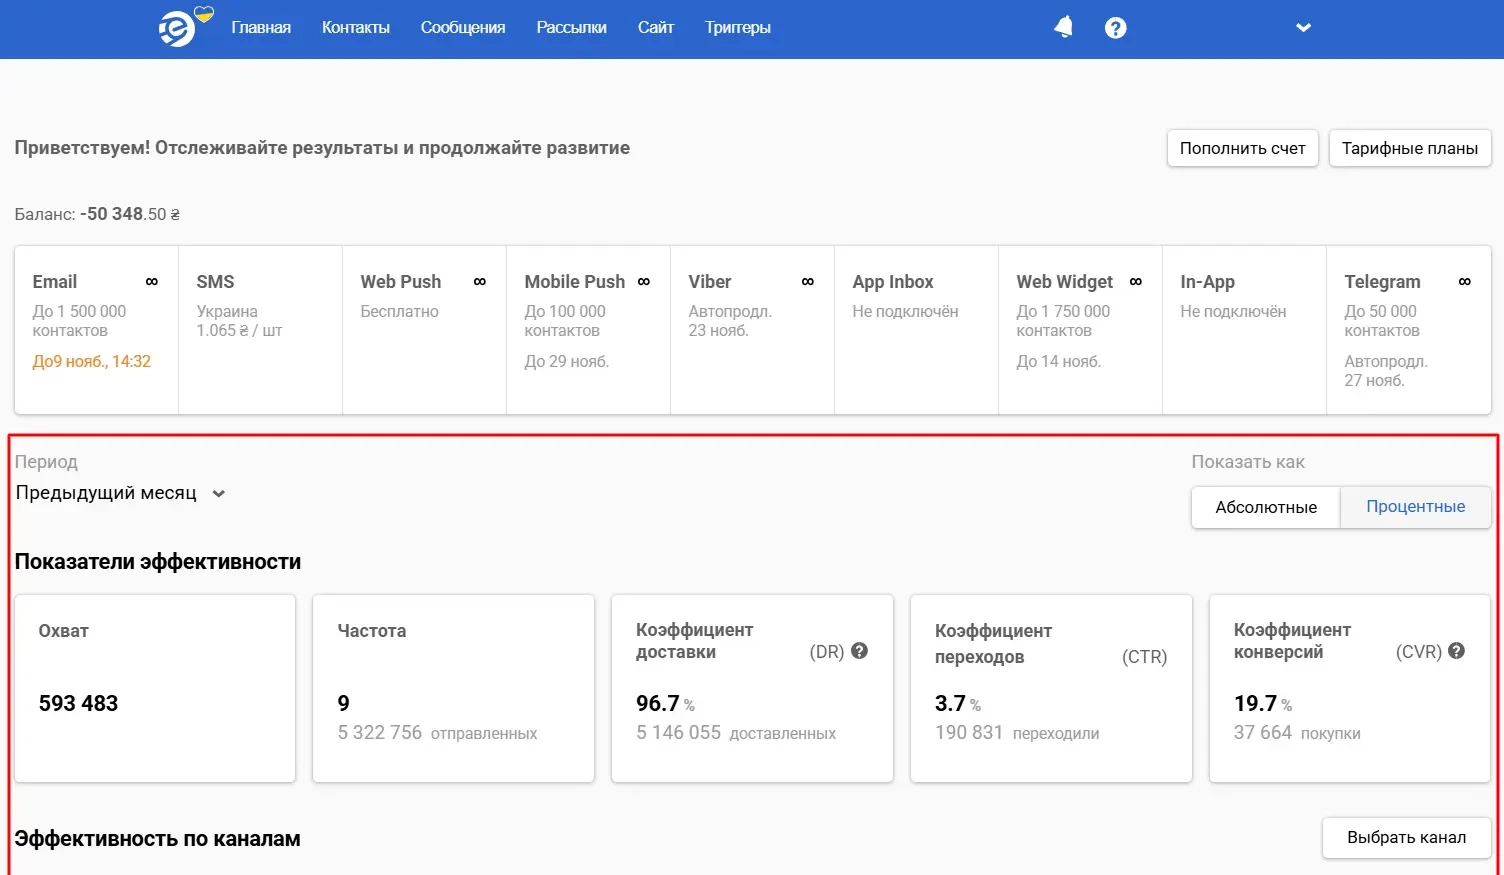Image resolution: width=1504 pixels, height=875 pixels.
Task: Open the notifications bell icon
Action: (x=1063, y=27)
